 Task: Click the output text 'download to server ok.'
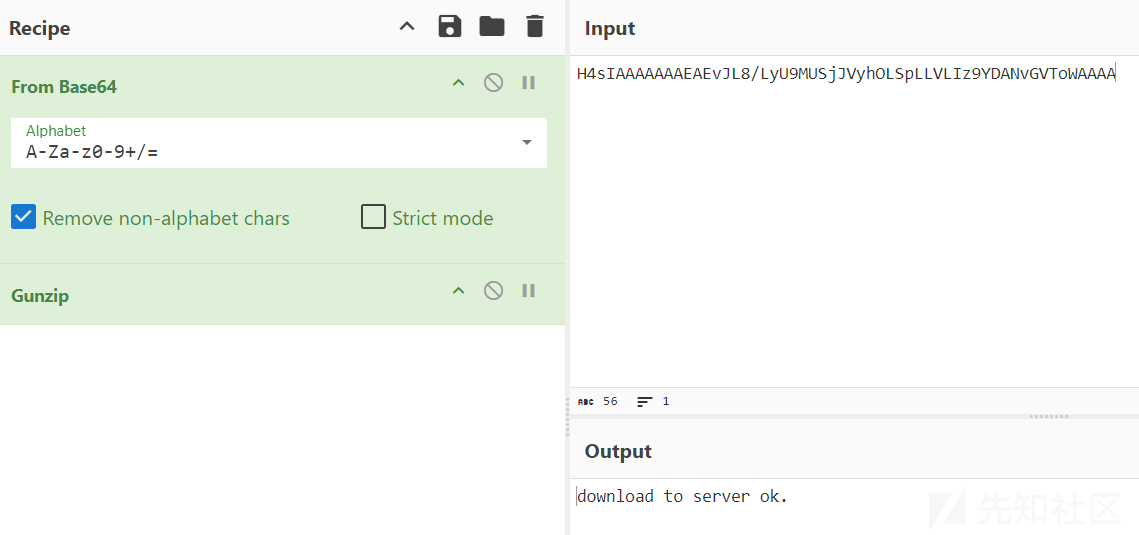(682, 497)
